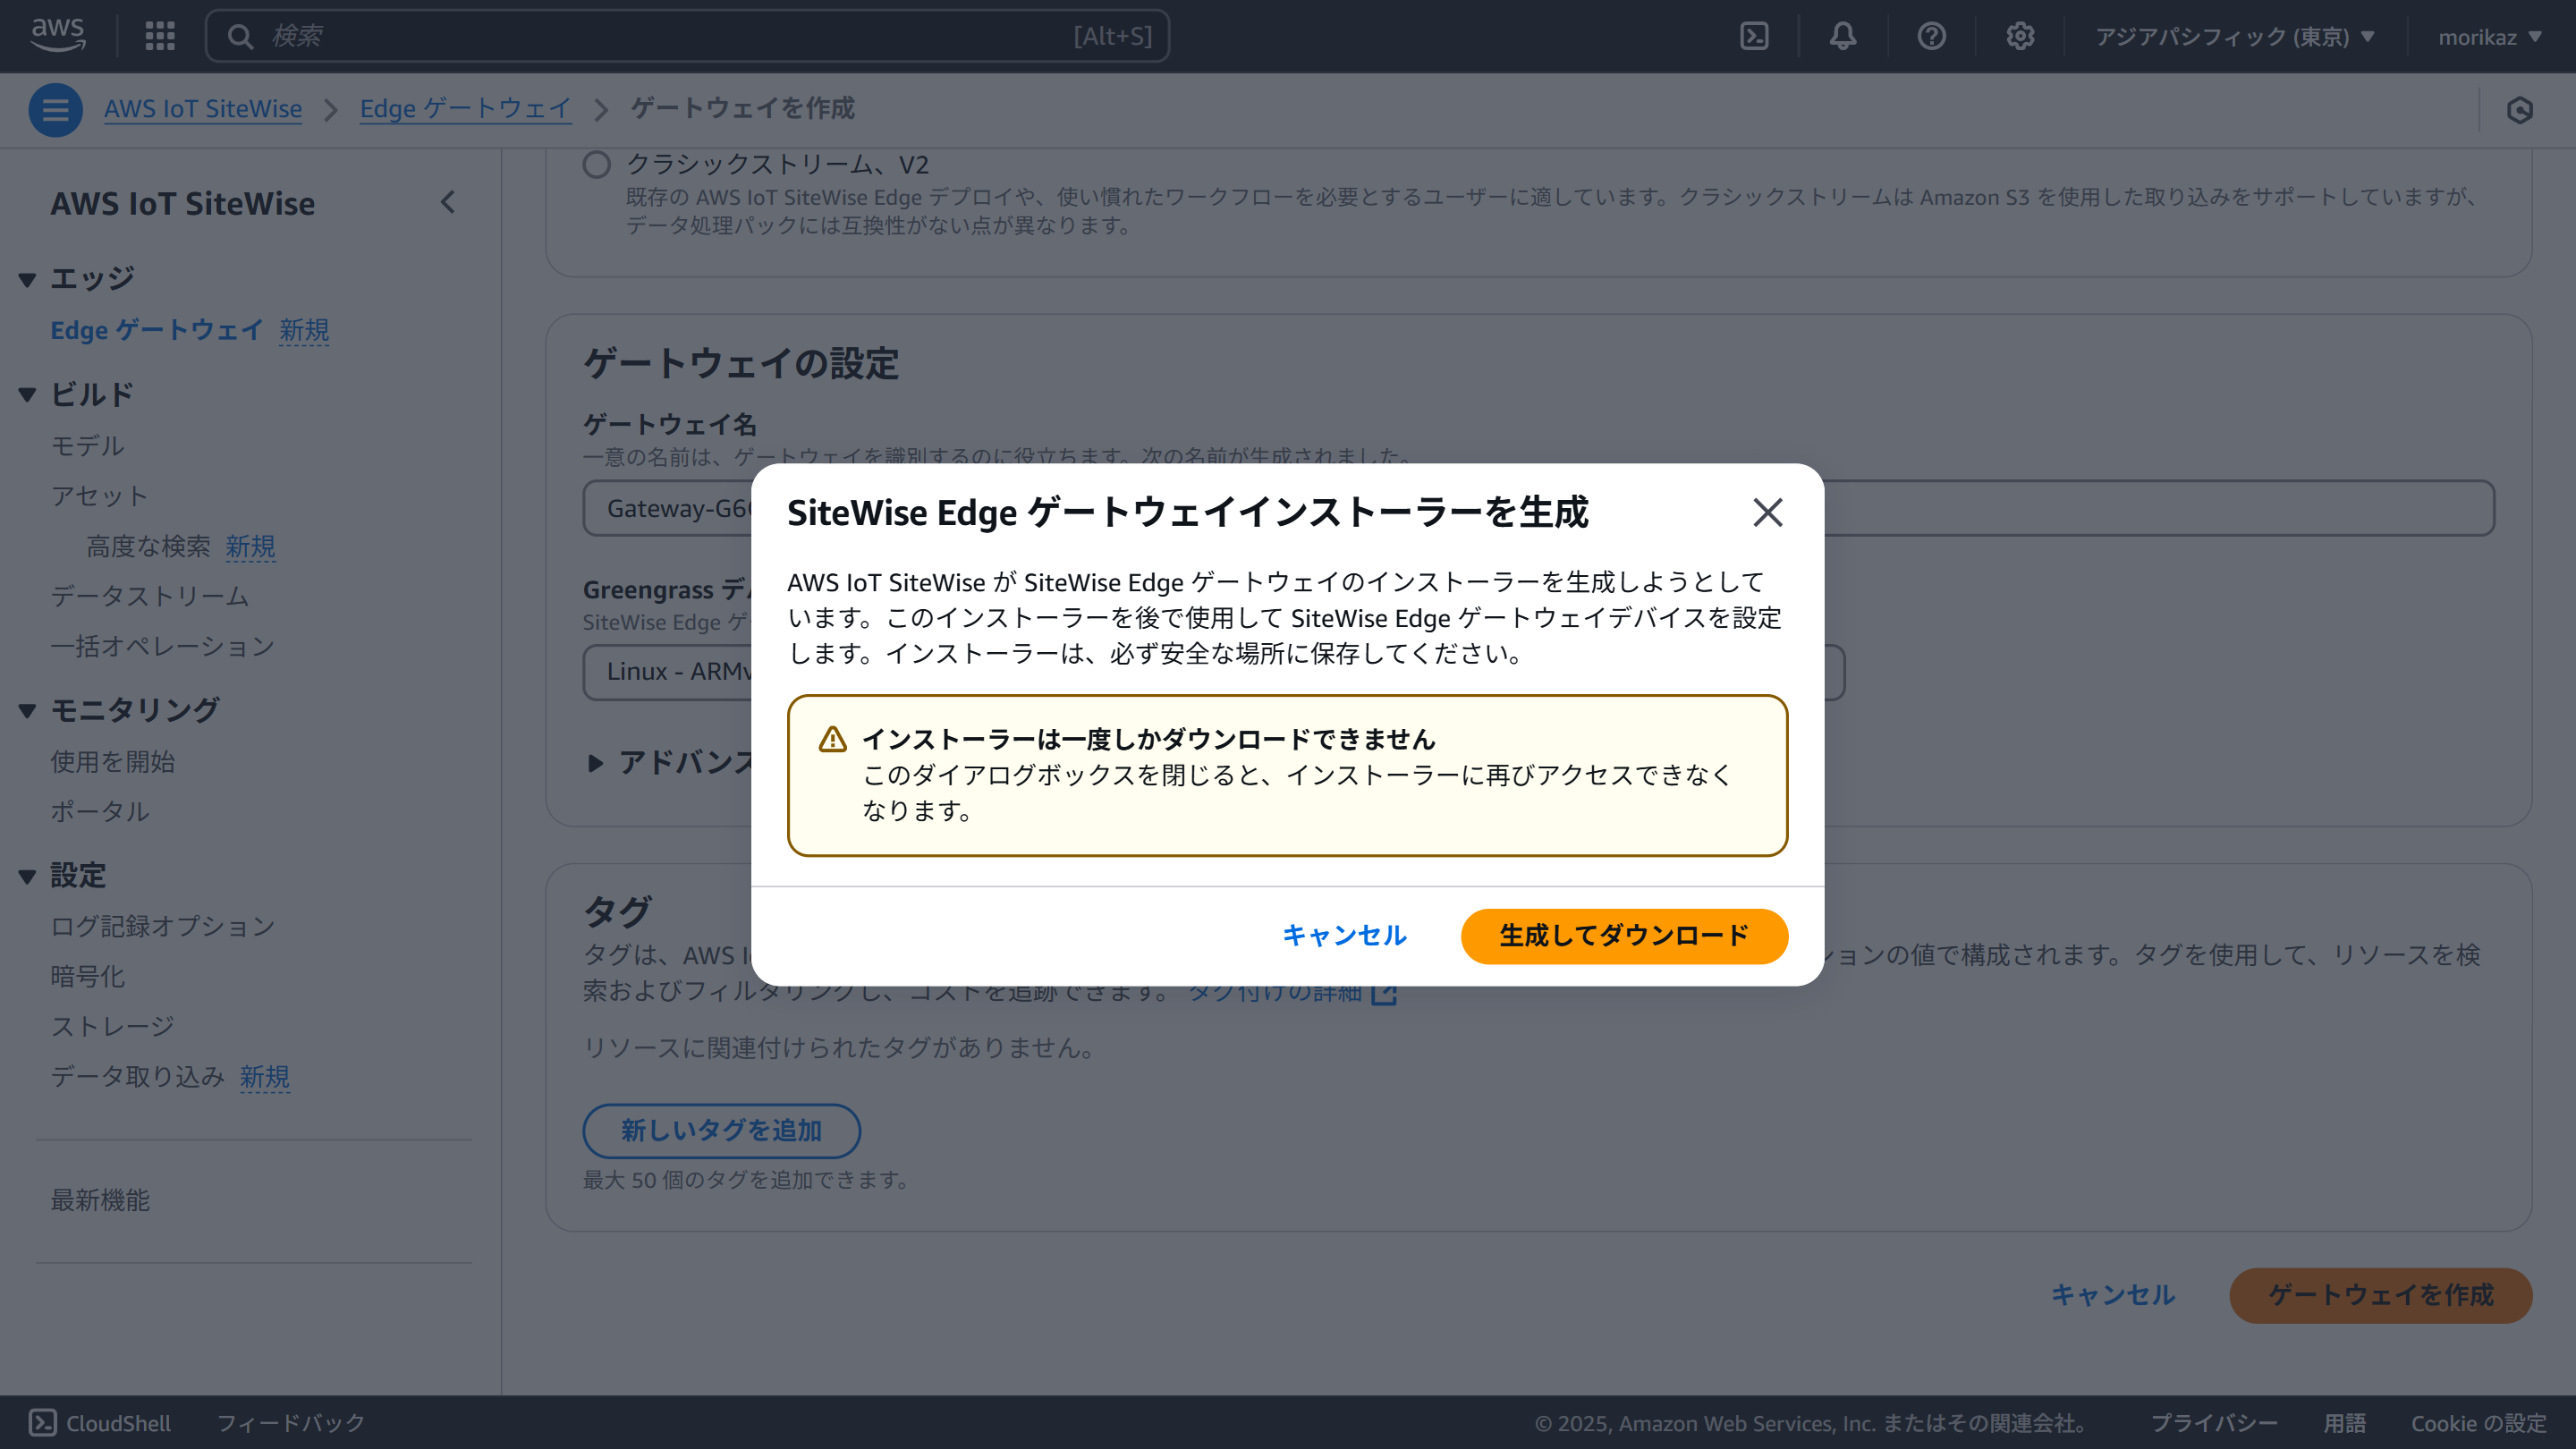Collapse the ビルド section in sidebar
2576x1449 pixels.
(27, 395)
